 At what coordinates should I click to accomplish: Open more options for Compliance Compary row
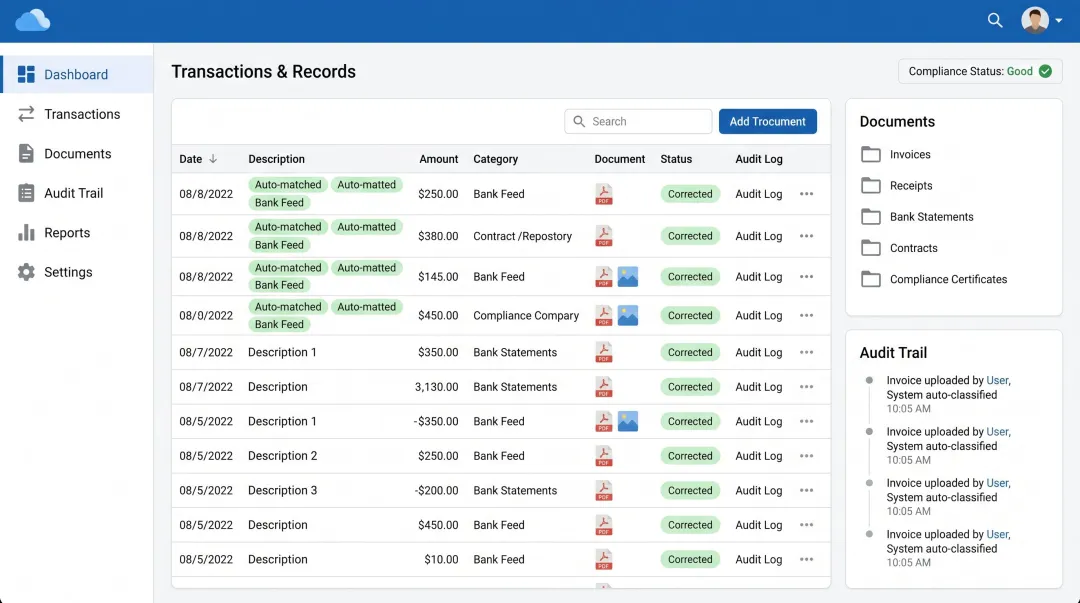pyautogui.click(x=807, y=316)
